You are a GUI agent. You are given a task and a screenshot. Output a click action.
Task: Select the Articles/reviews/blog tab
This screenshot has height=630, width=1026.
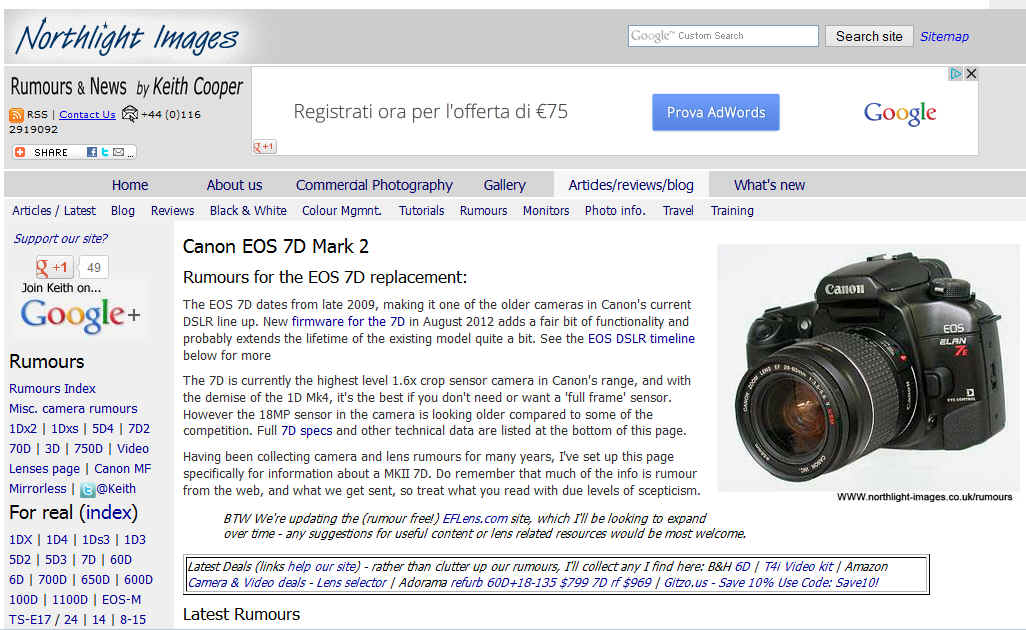(x=631, y=185)
